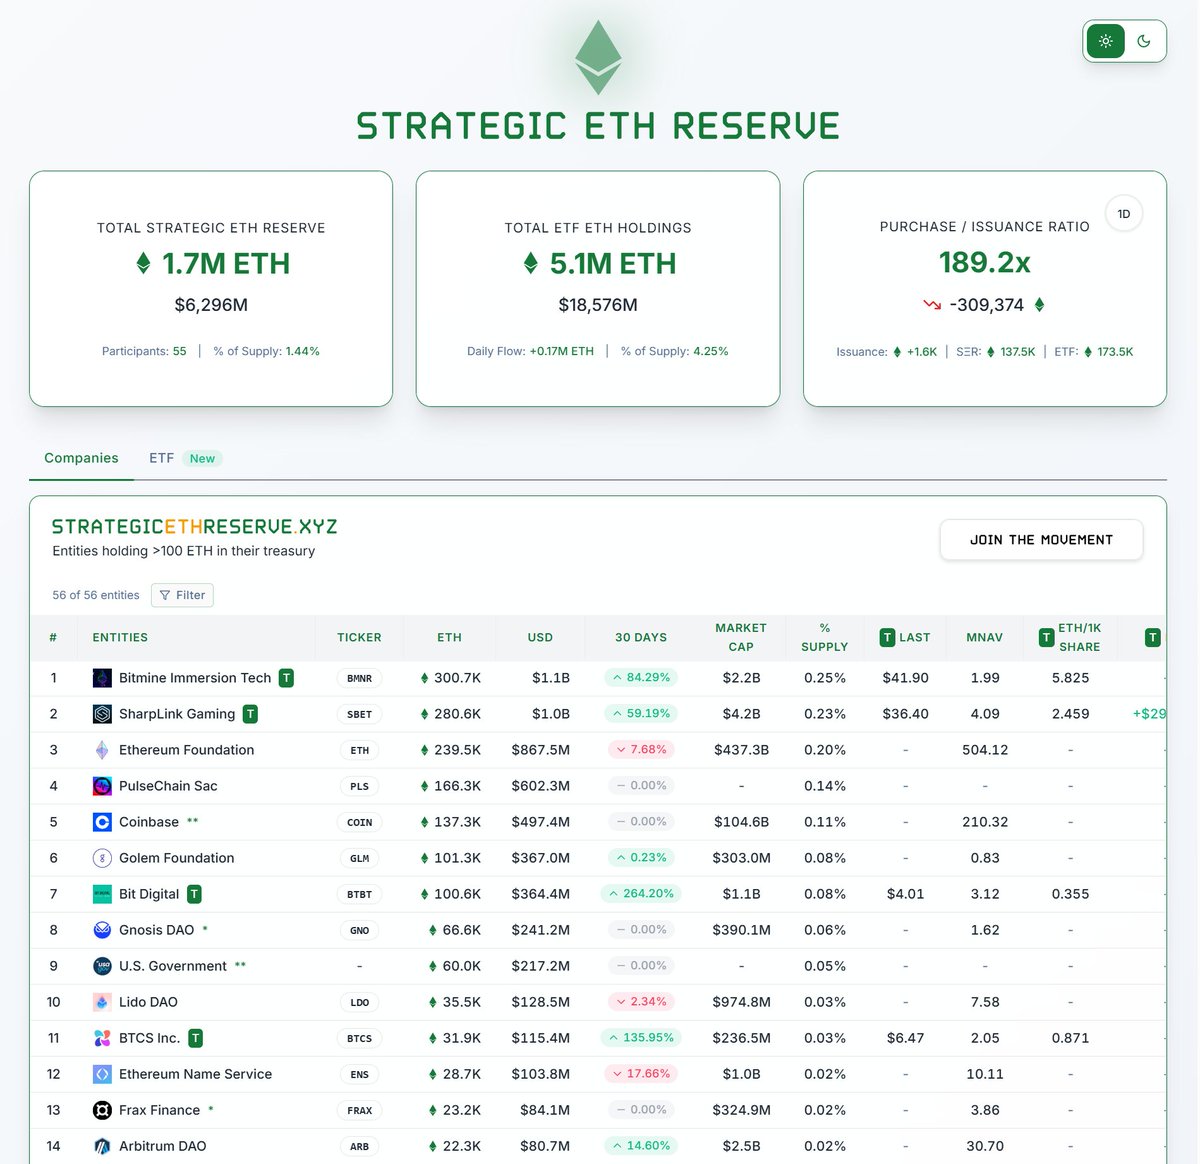Sort by the MNAV column header

985,637
